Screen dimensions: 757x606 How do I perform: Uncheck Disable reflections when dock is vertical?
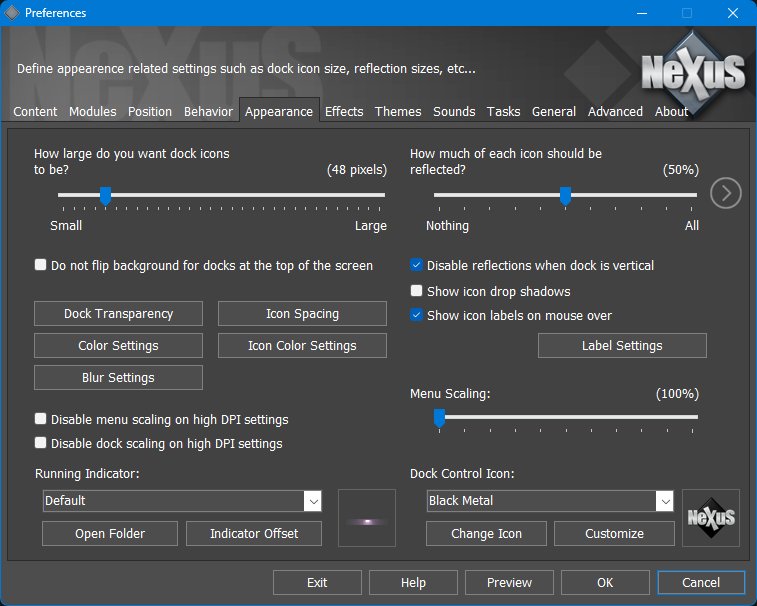416,265
